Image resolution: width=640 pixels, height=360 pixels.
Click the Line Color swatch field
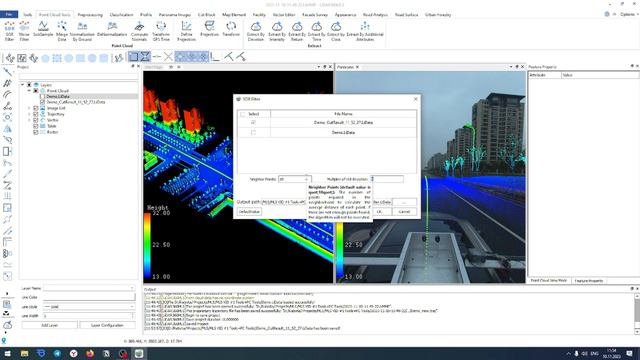point(89,297)
